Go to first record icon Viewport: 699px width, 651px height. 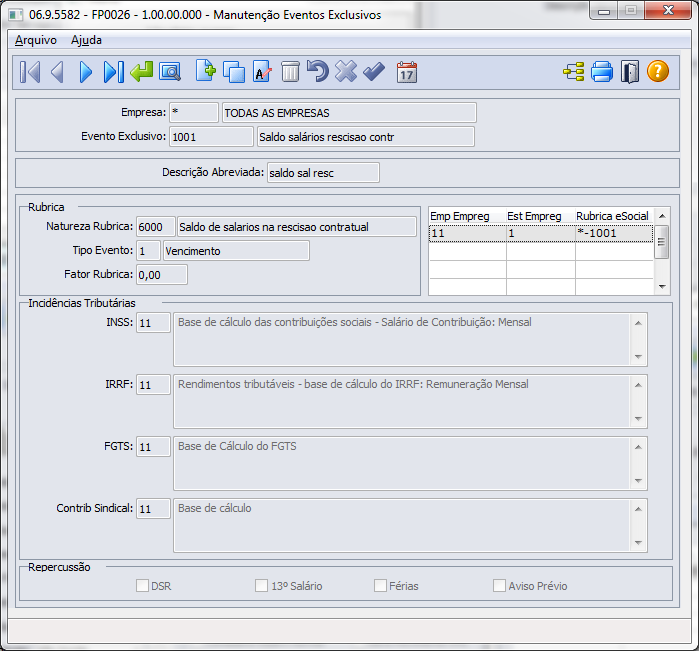tap(30, 72)
